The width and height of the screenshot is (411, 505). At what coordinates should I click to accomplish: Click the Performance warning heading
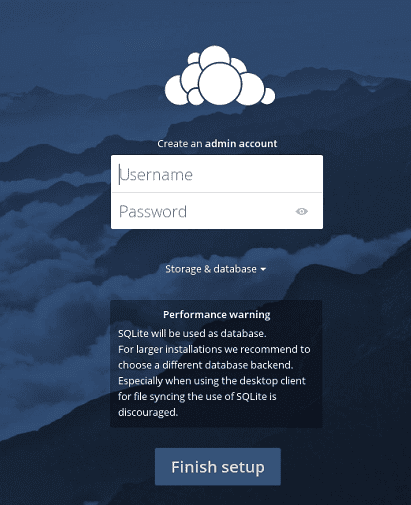click(x=217, y=315)
